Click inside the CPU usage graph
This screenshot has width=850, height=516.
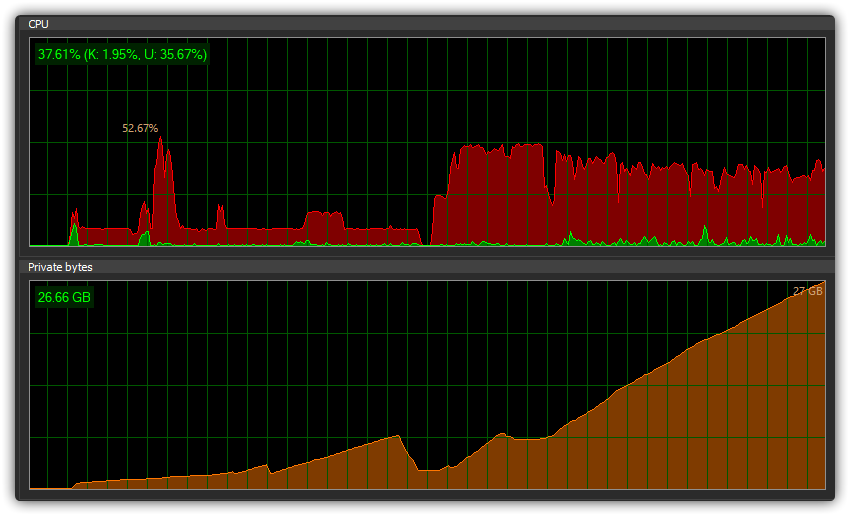tap(427, 142)
